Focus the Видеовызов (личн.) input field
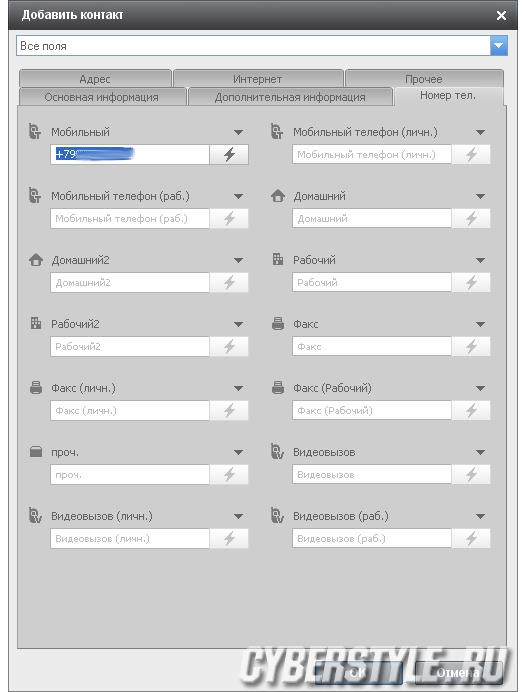 (x=130, y=538)
